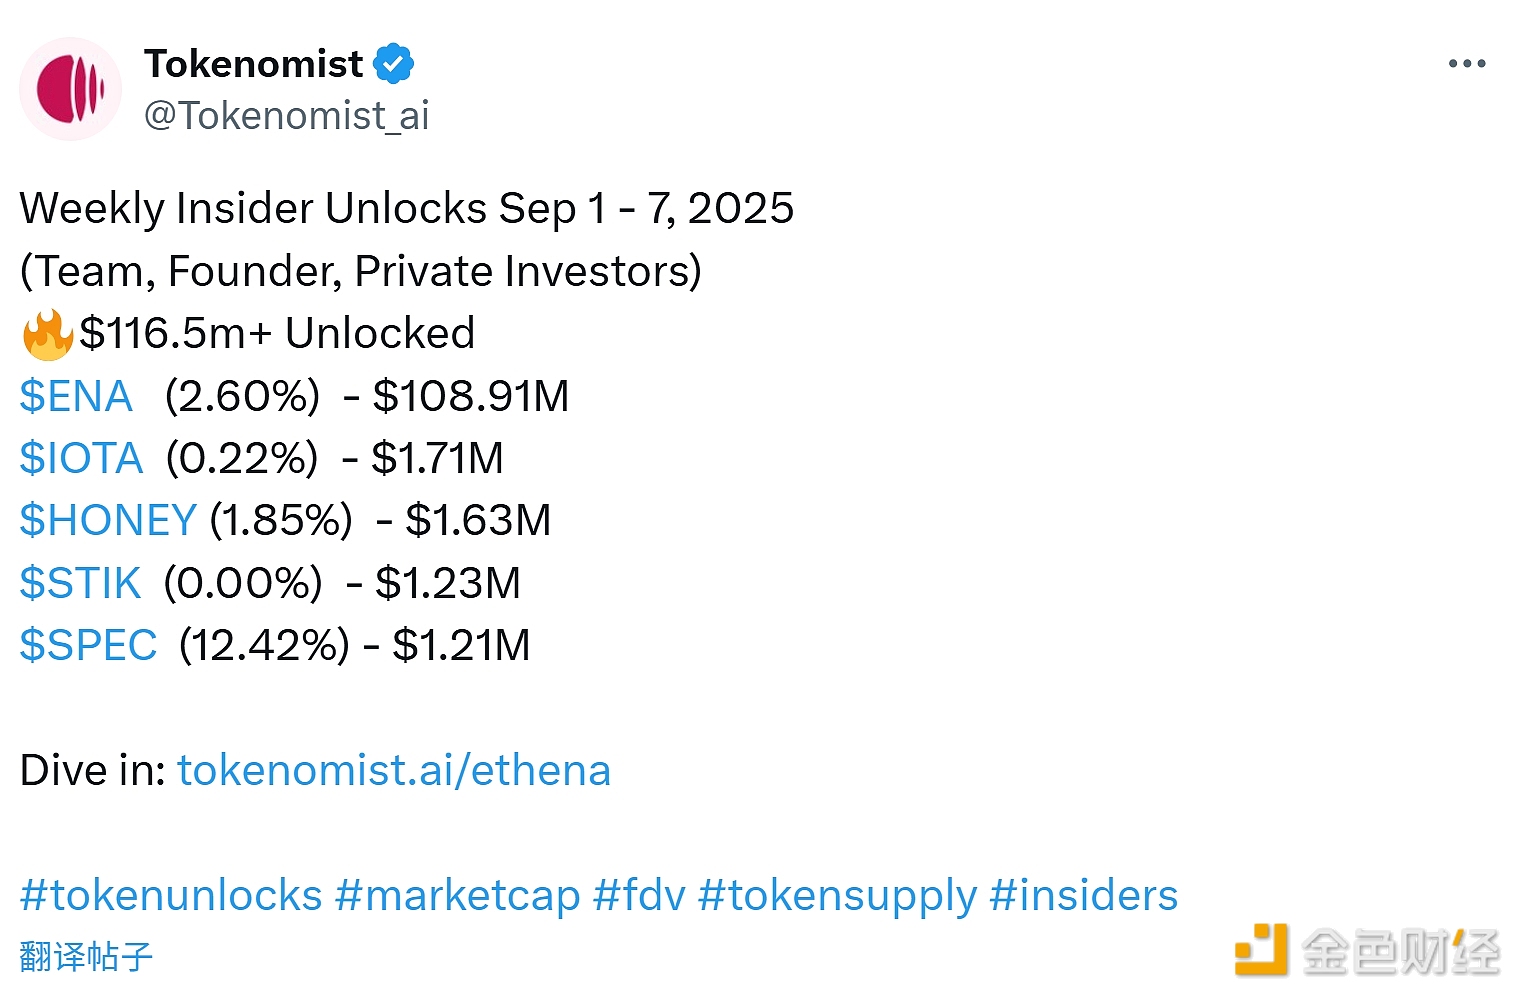
Task: Click the blue verified badge
Action: coord(393,63)
